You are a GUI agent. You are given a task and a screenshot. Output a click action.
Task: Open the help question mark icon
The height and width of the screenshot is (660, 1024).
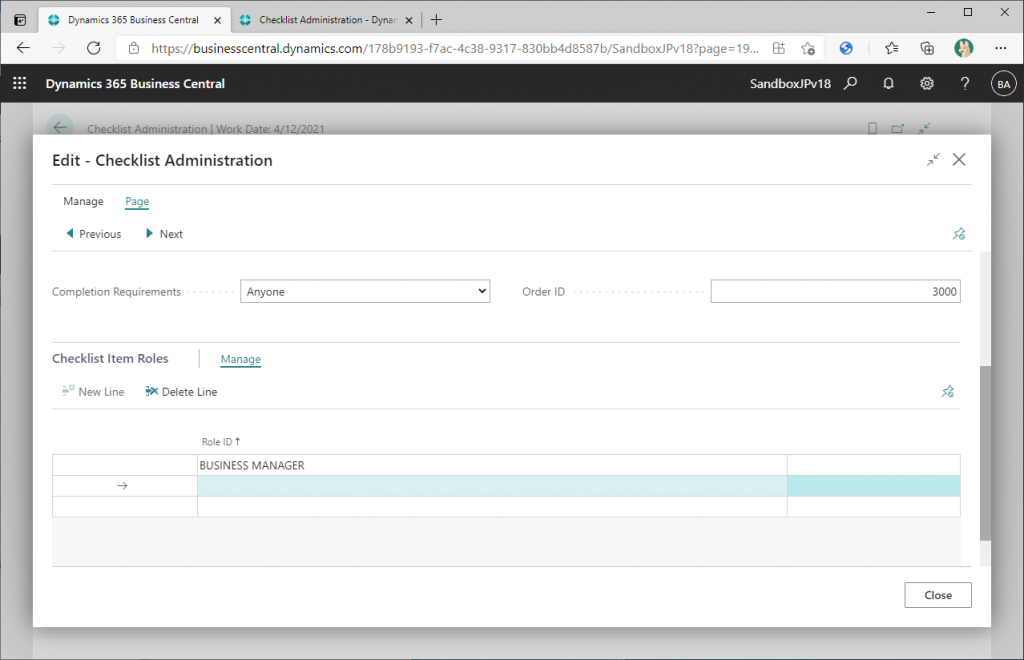[x=965, y=84]
